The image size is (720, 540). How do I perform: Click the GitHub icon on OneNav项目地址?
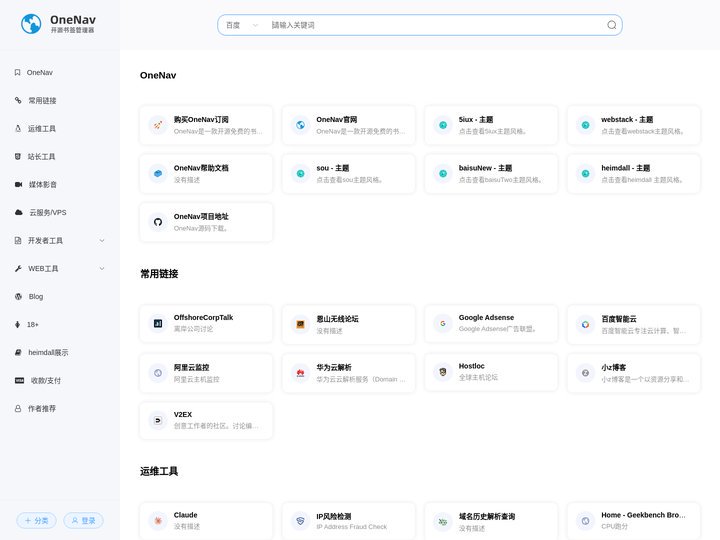pyautogui.click(x=158, y=222)
